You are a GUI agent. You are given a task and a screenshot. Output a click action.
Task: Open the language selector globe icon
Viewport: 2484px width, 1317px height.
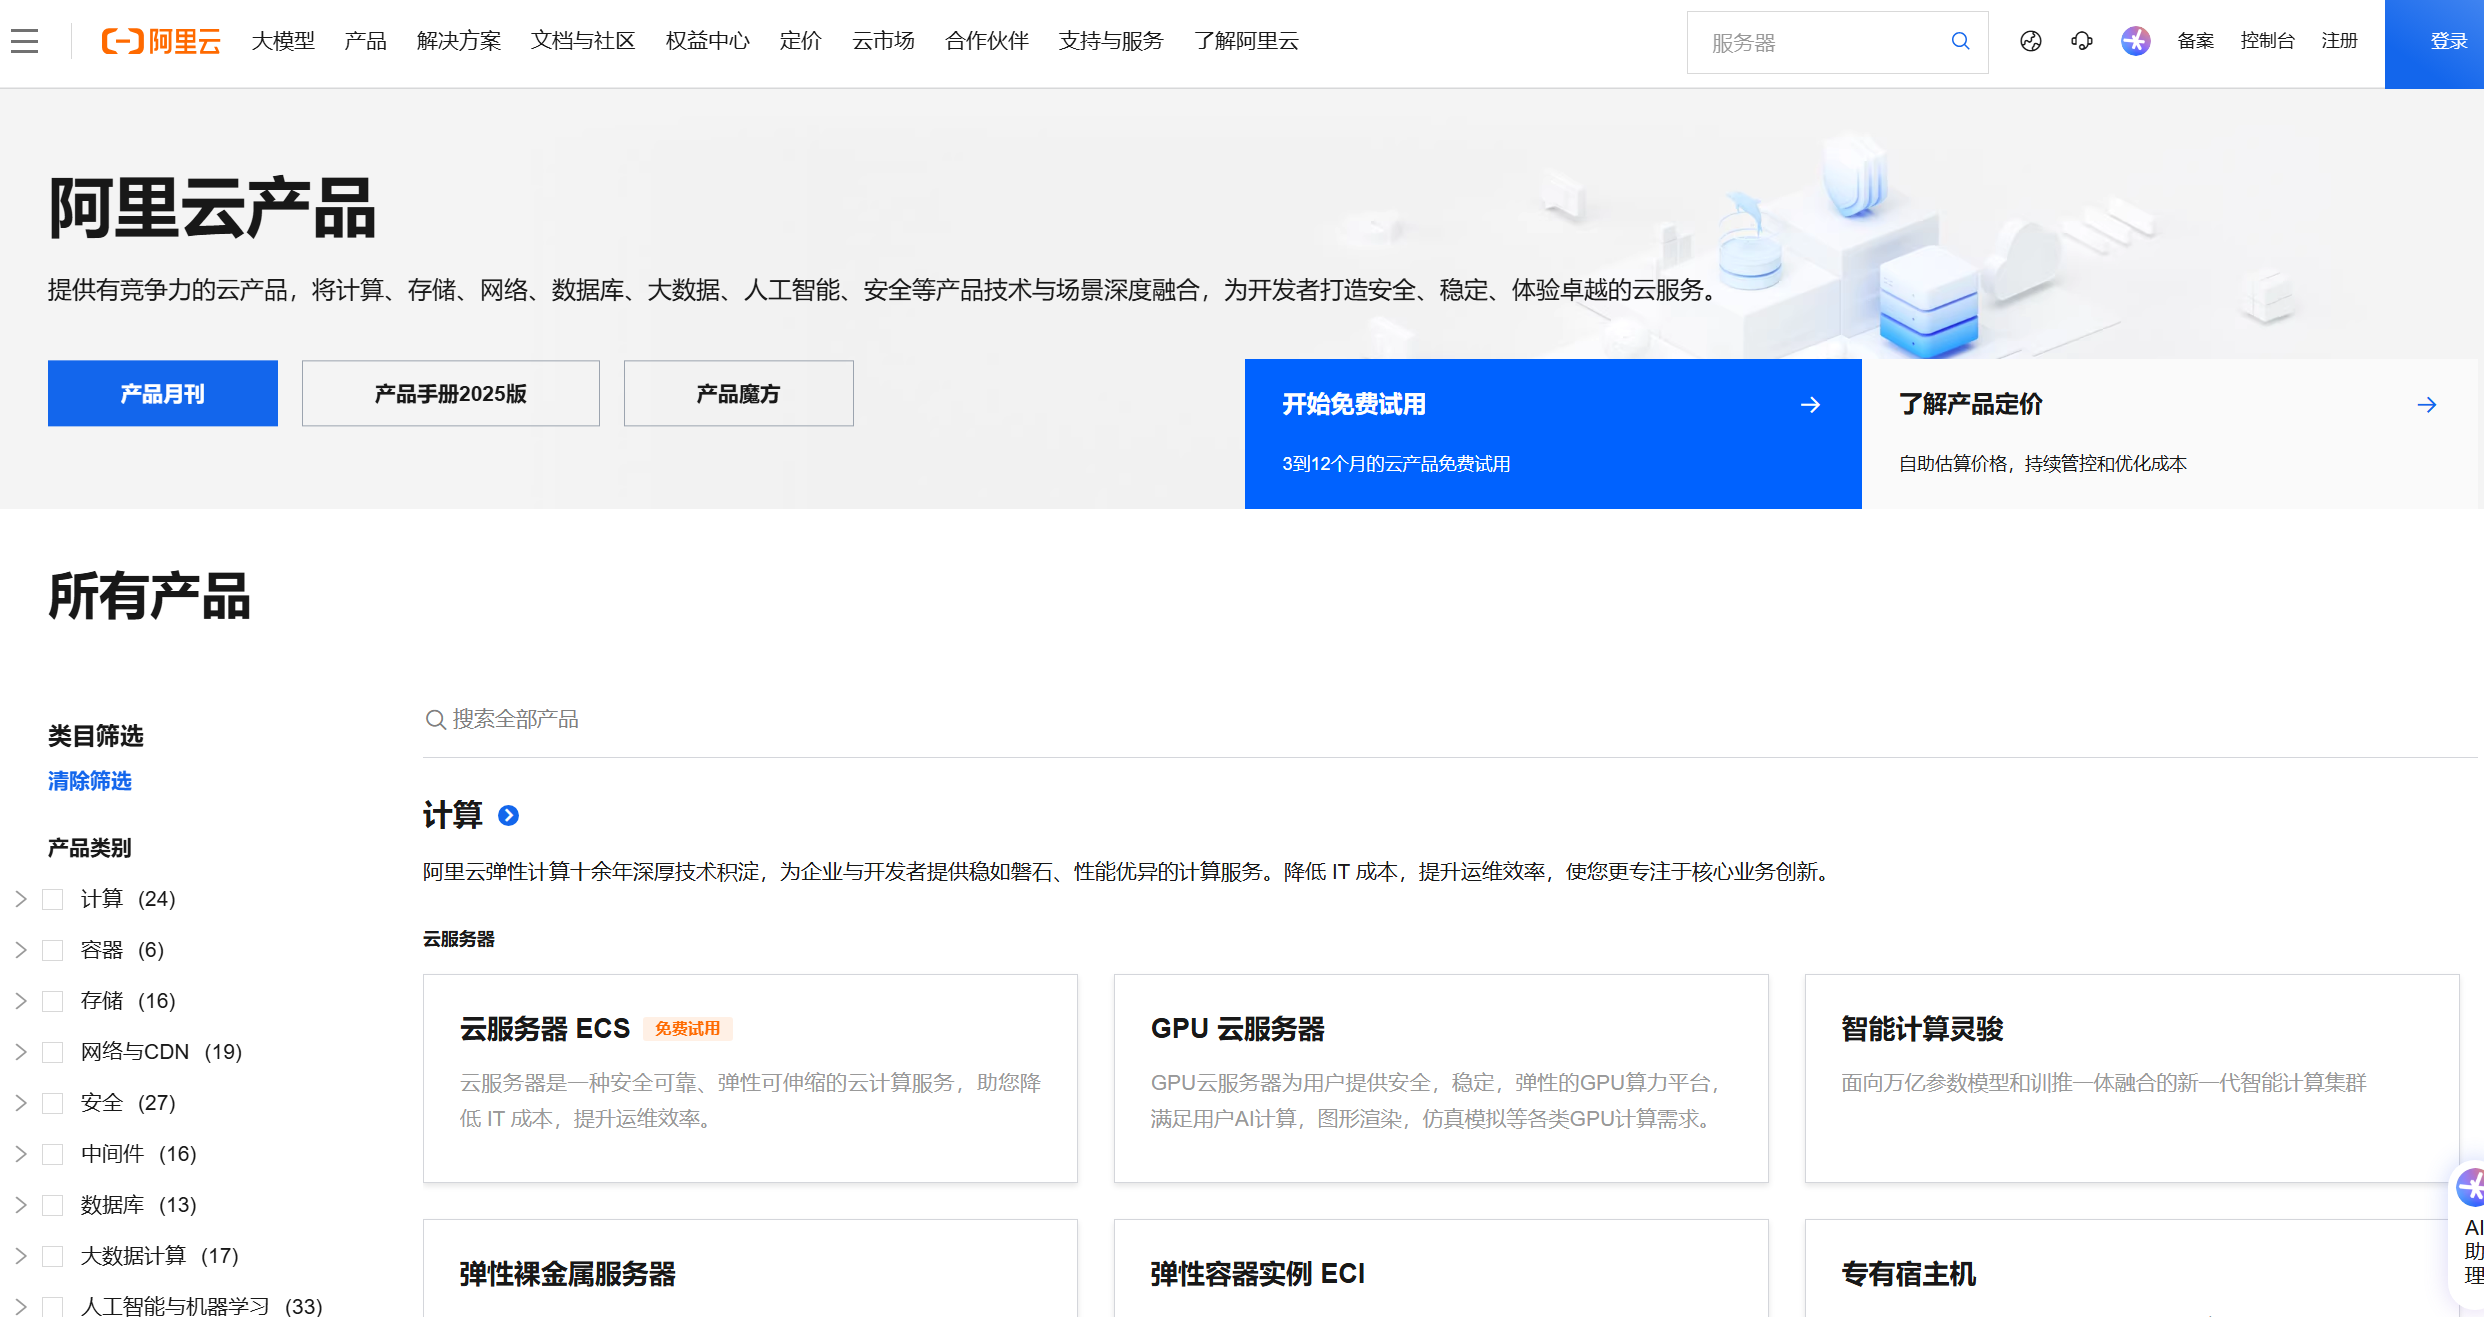coord(2031,41)
